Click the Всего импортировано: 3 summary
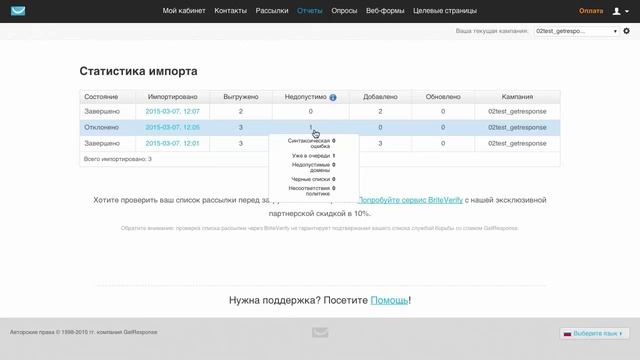 click(x=118, y=159)
